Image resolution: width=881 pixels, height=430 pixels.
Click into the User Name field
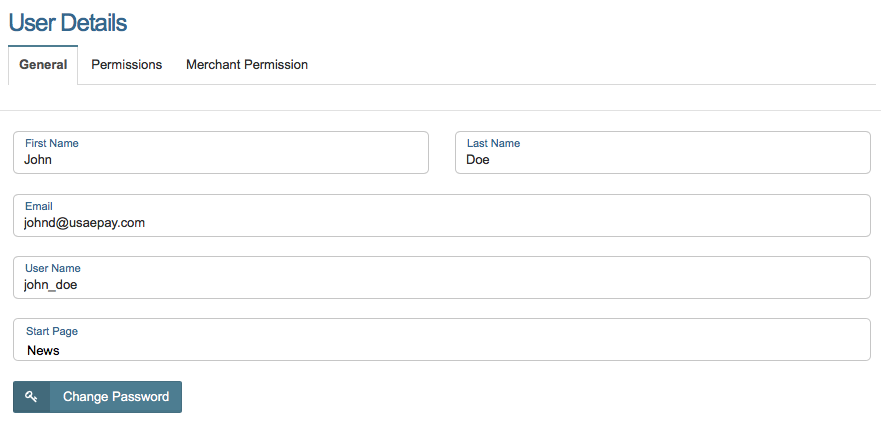pos(441,285)
